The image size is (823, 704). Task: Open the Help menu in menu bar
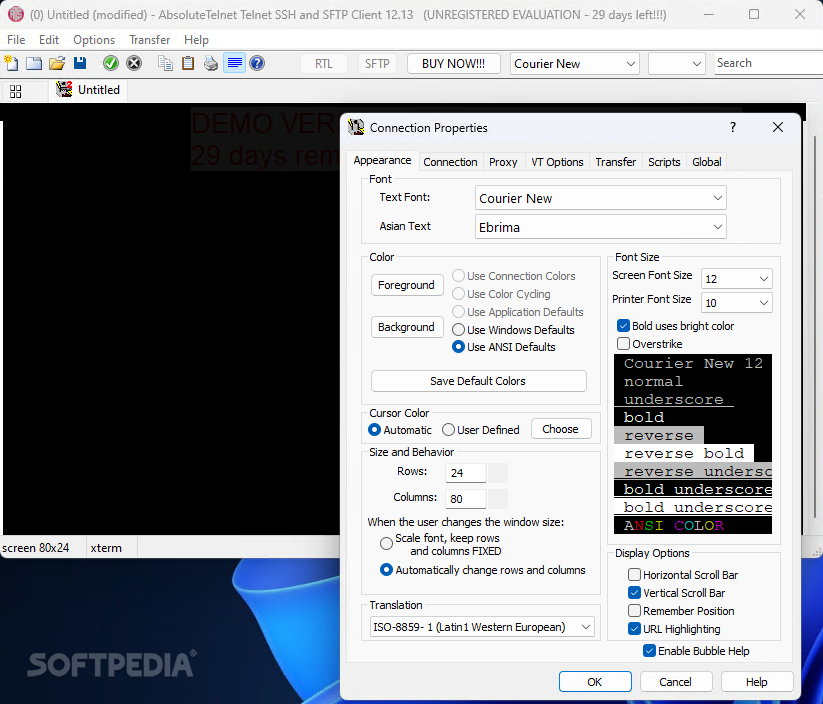pos(196,40)
